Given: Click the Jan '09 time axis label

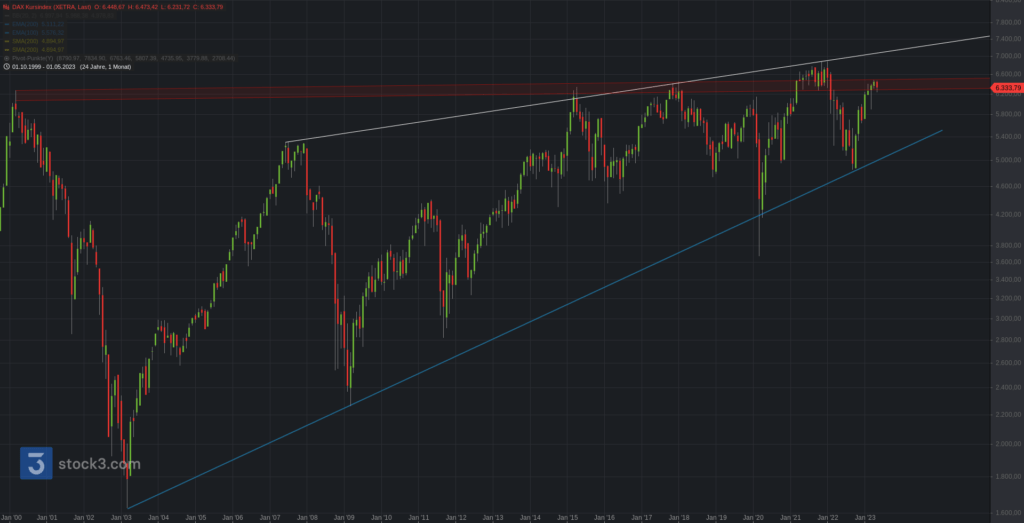Looking at the screenshot, I should (x=345, y=517).
